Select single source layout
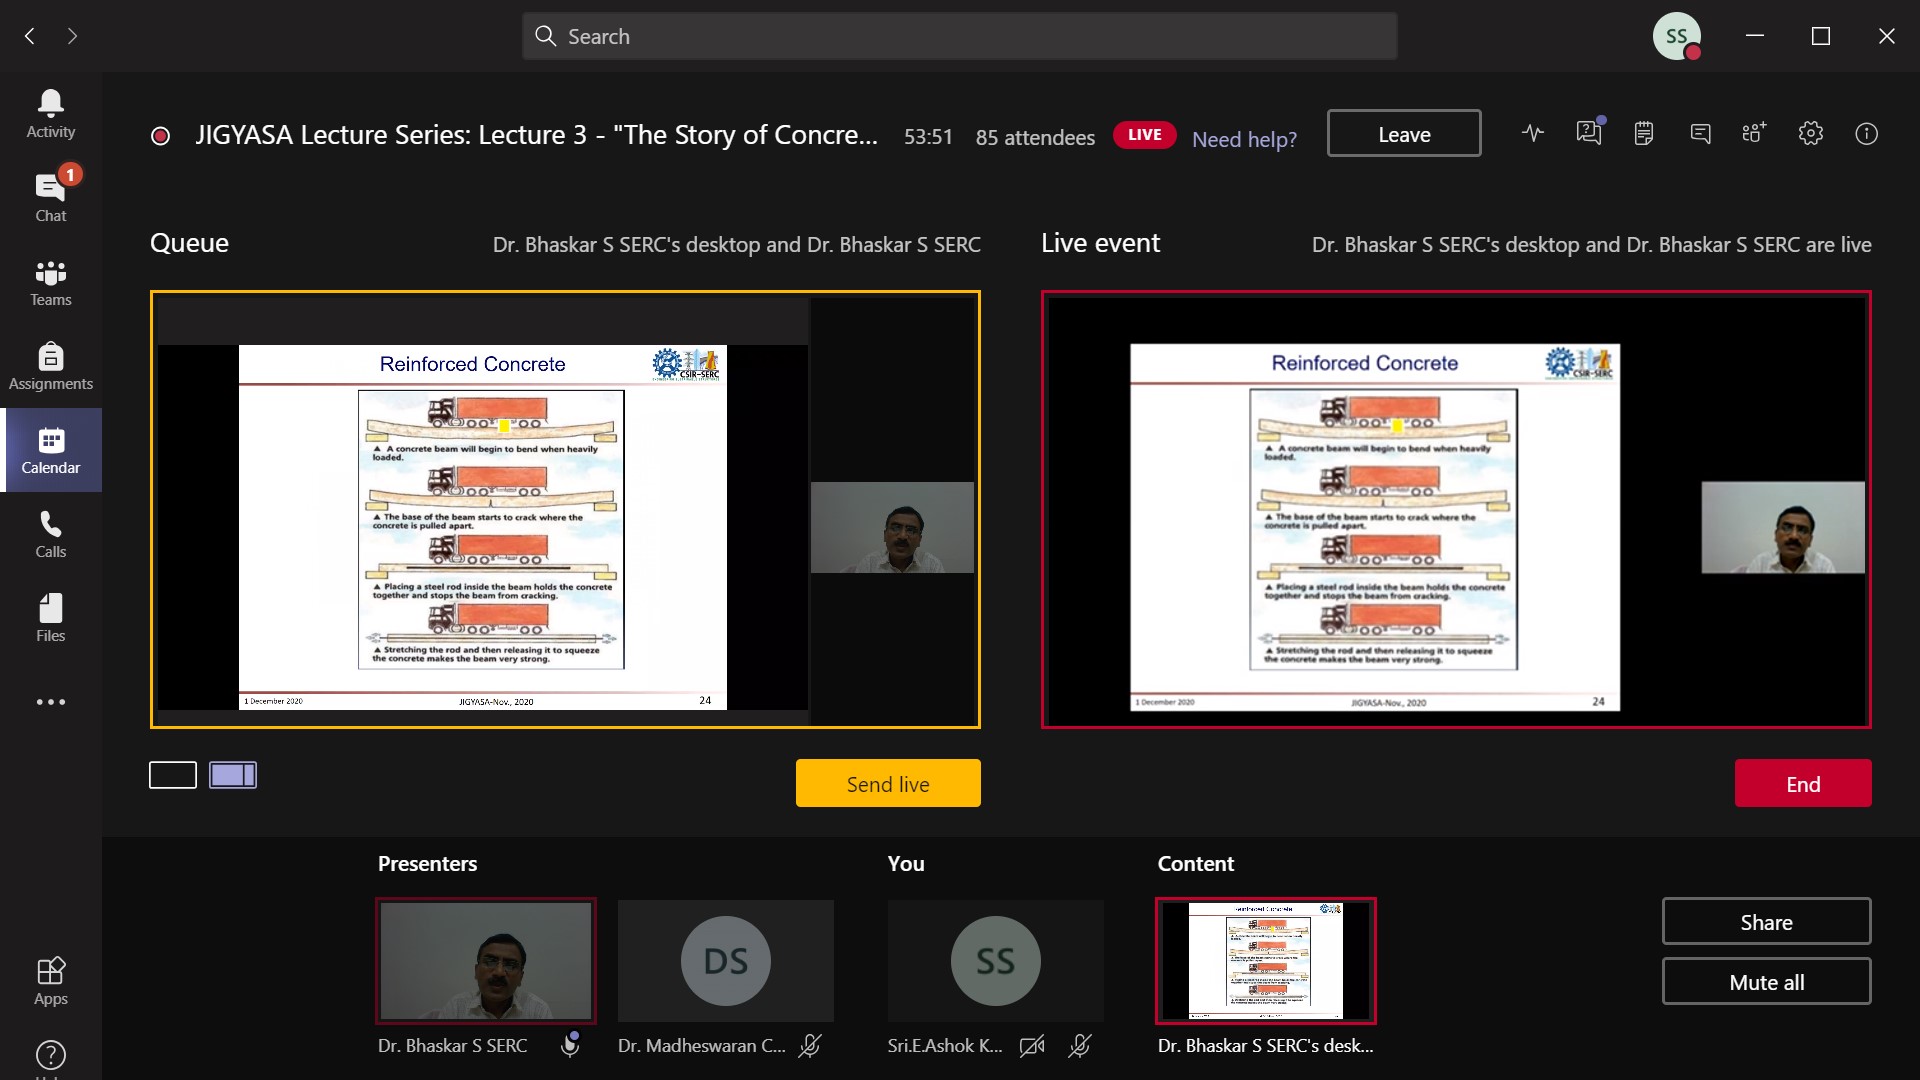Screen dimensions: 1920x1080 pos(173,775)
